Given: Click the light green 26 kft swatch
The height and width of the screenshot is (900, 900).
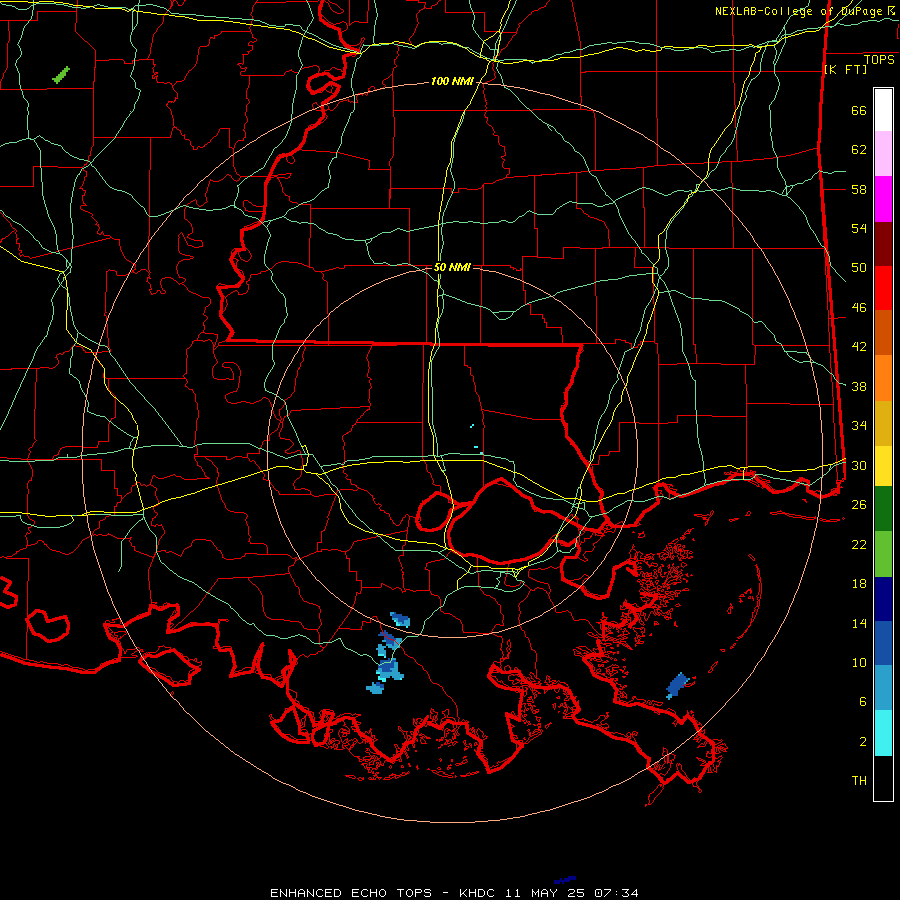Looking at the screenshot, I should (x=883, y=554).
